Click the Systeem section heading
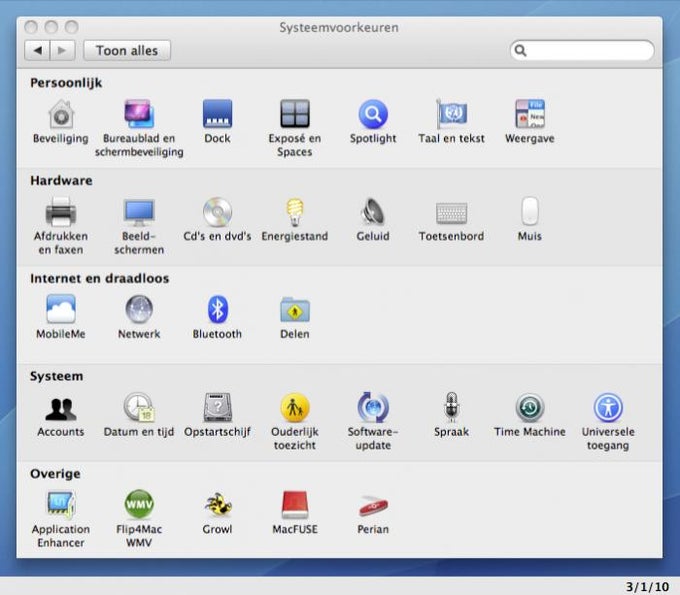680x595 pixels. 56,376
